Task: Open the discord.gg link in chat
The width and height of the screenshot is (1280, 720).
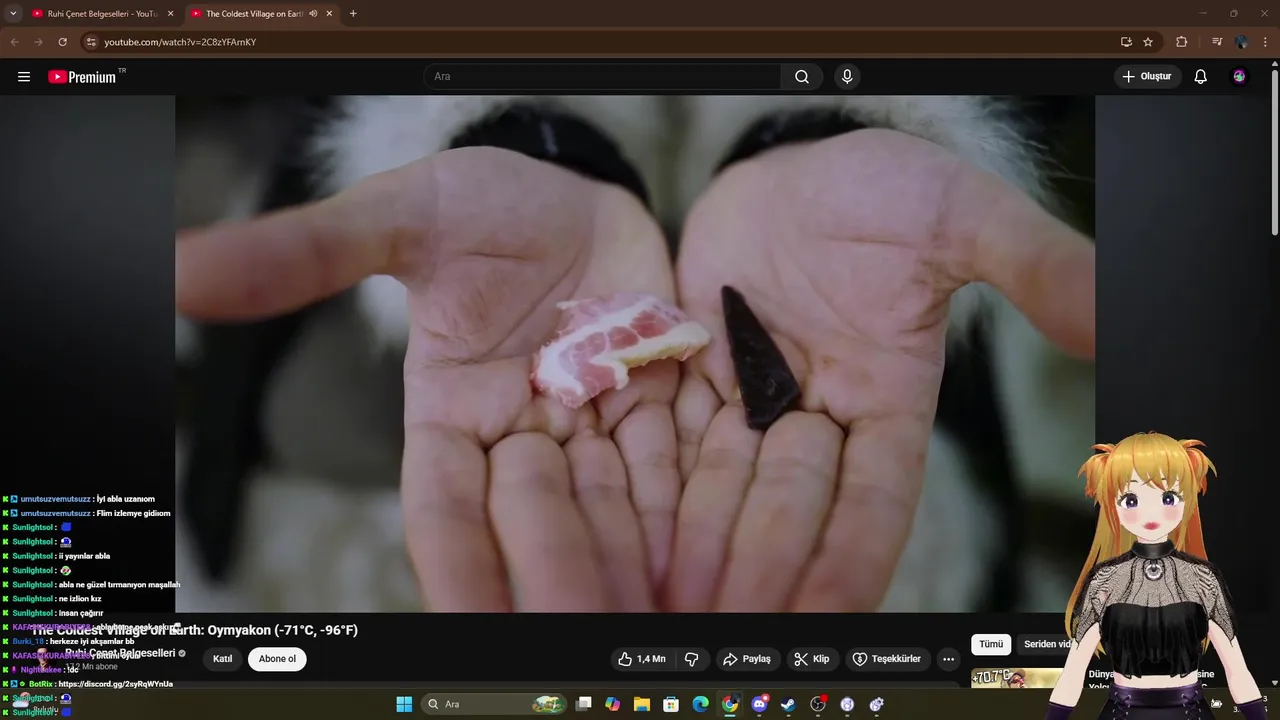Action: (116, 684)
